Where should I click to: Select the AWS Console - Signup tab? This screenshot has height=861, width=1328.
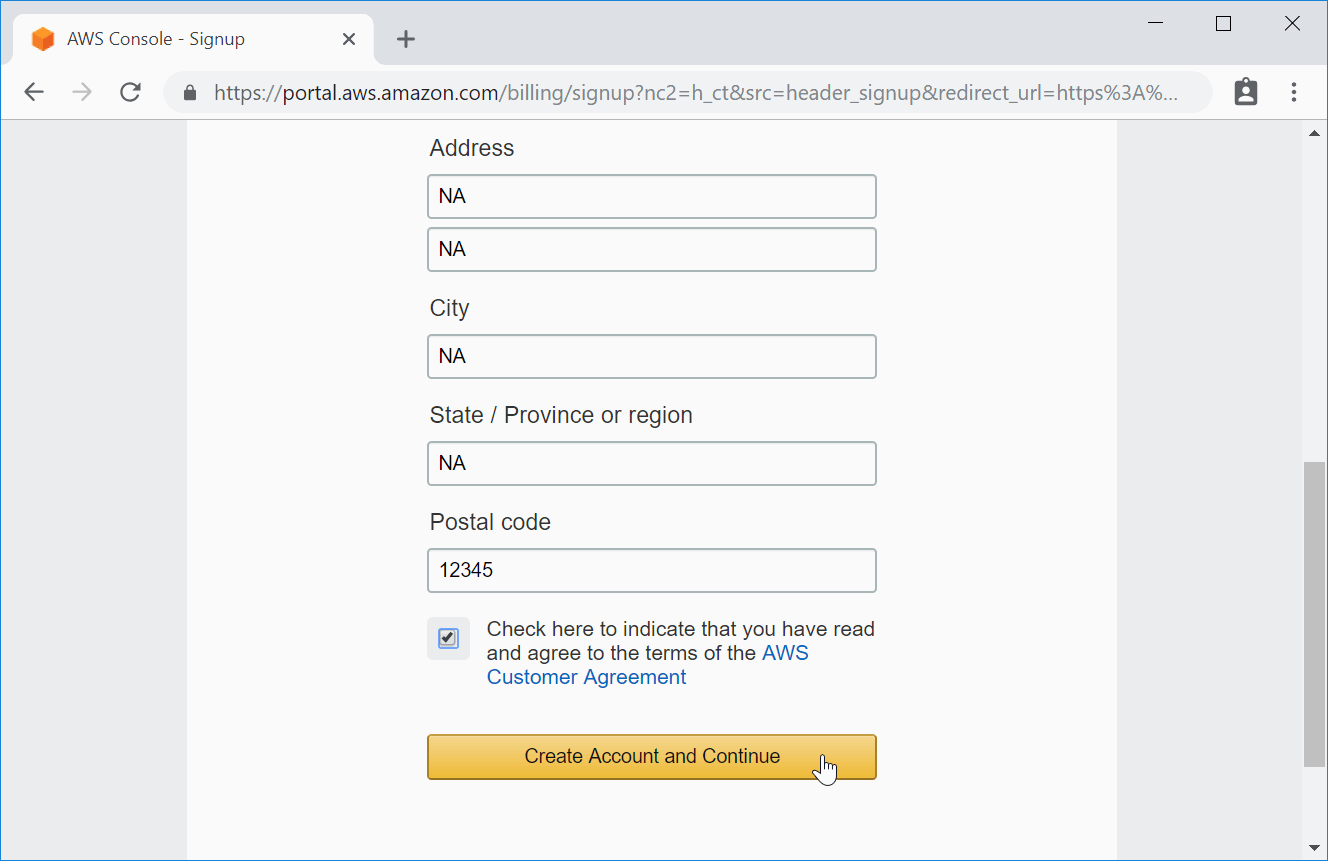pyautogui.click(x=193, y=39)
